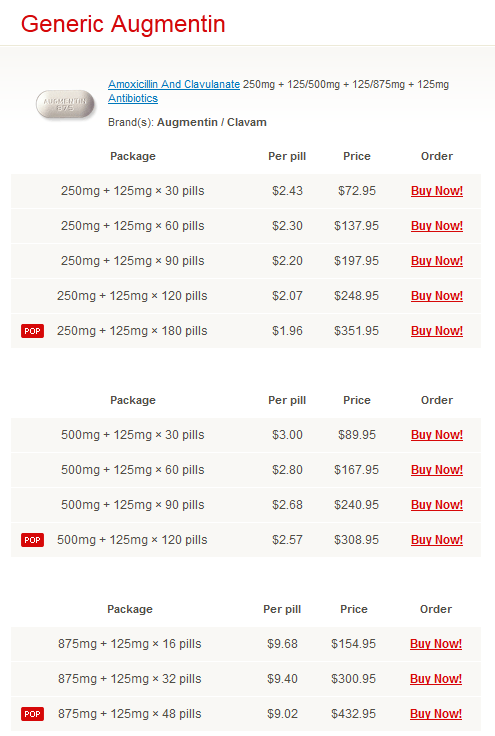Buy 875mg + 125mg × 16 pills
Image resolution: width=495 pixels, height=736 pixels.
pos(436,644)
